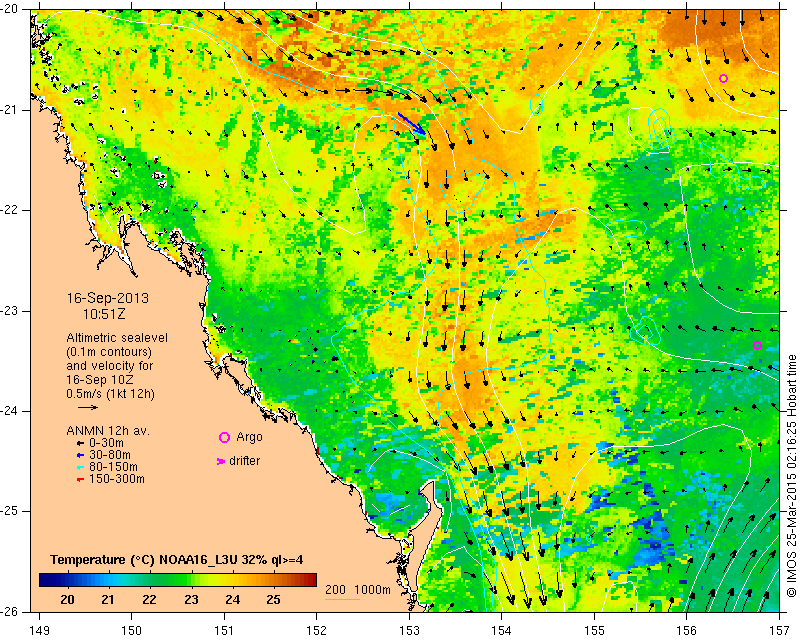Click the 'Temperature (°C) NOAA16_L3U 32% ql>=4' title
This screenshot has width=800, height=640.
(177, 560)
